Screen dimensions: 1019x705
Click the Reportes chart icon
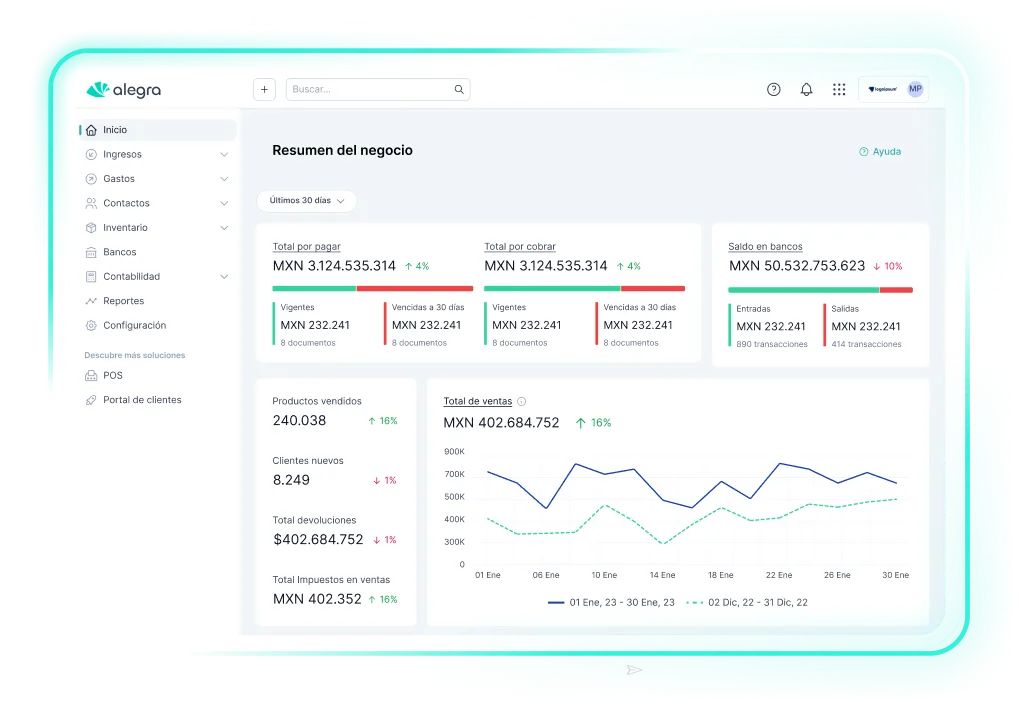click(91, 301)
